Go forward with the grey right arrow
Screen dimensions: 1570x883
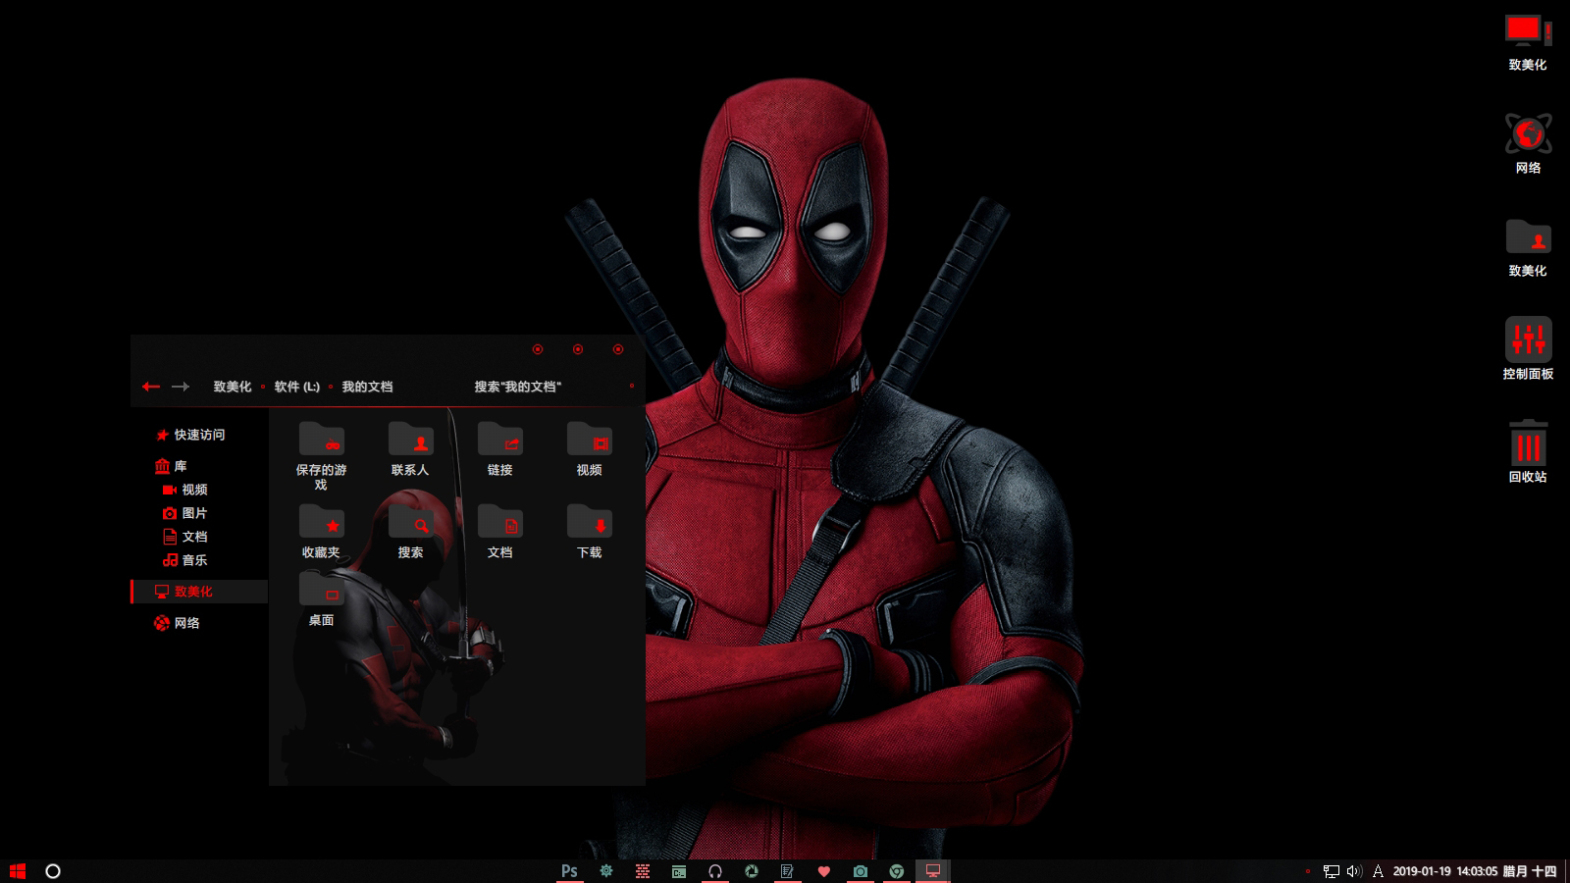[180, 387]
